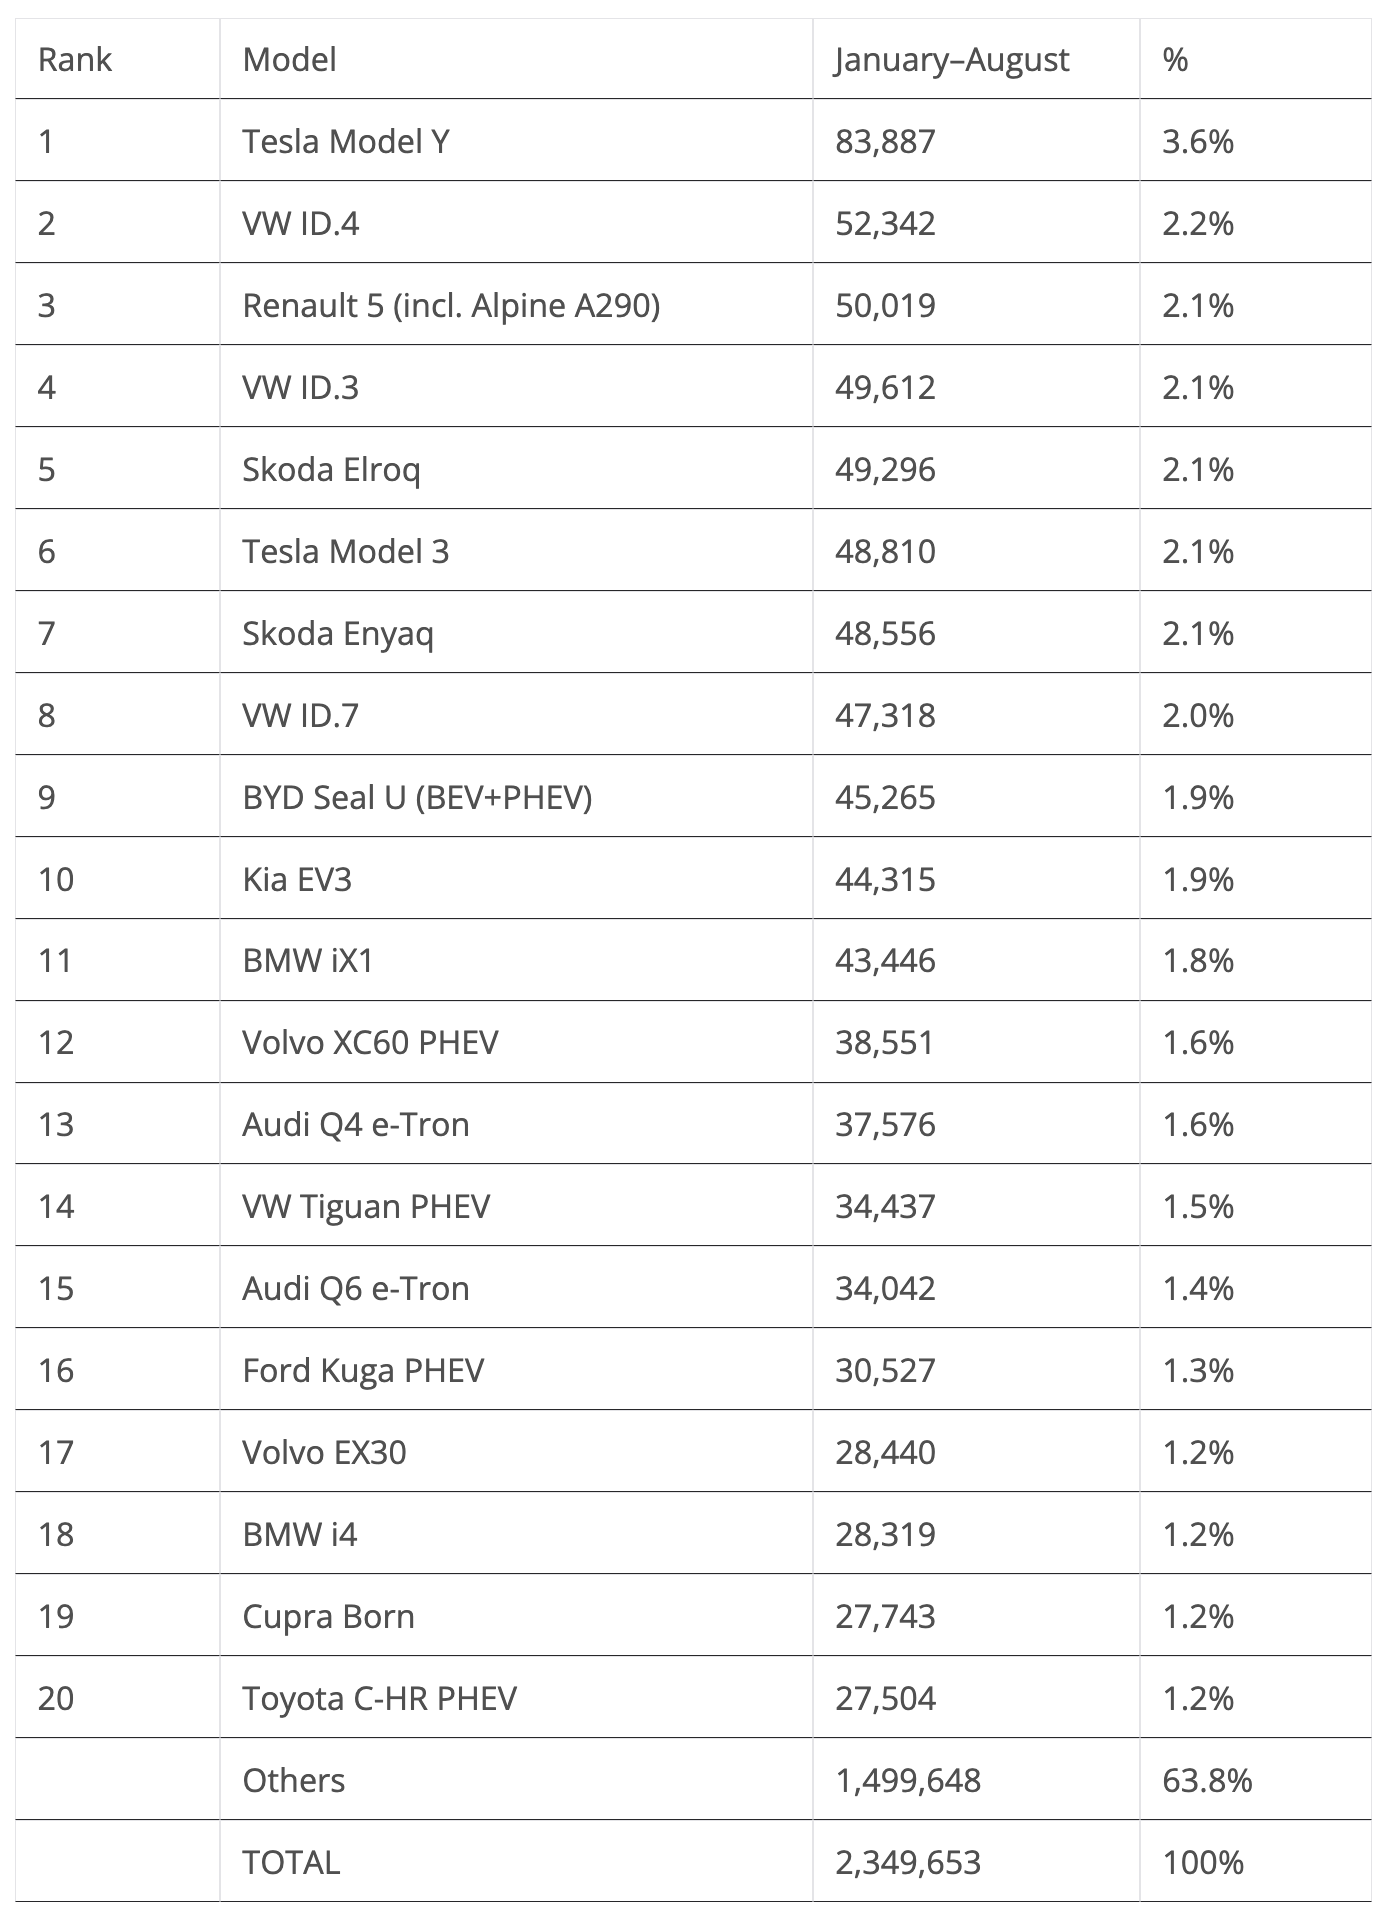The height and width of the screenshot is (1911, 1385).
Task: Click the Ford Kuga PHEV cell
Action: point(363,1371)
